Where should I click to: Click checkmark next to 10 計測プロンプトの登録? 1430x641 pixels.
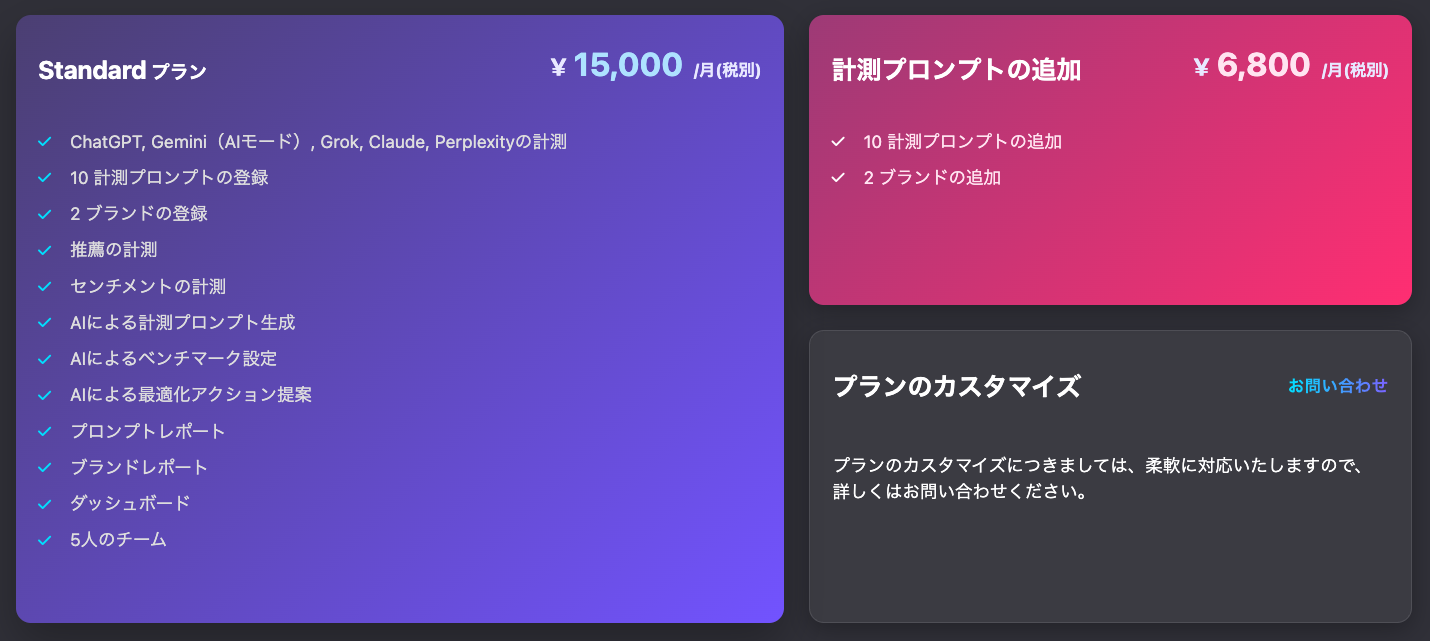44,178
